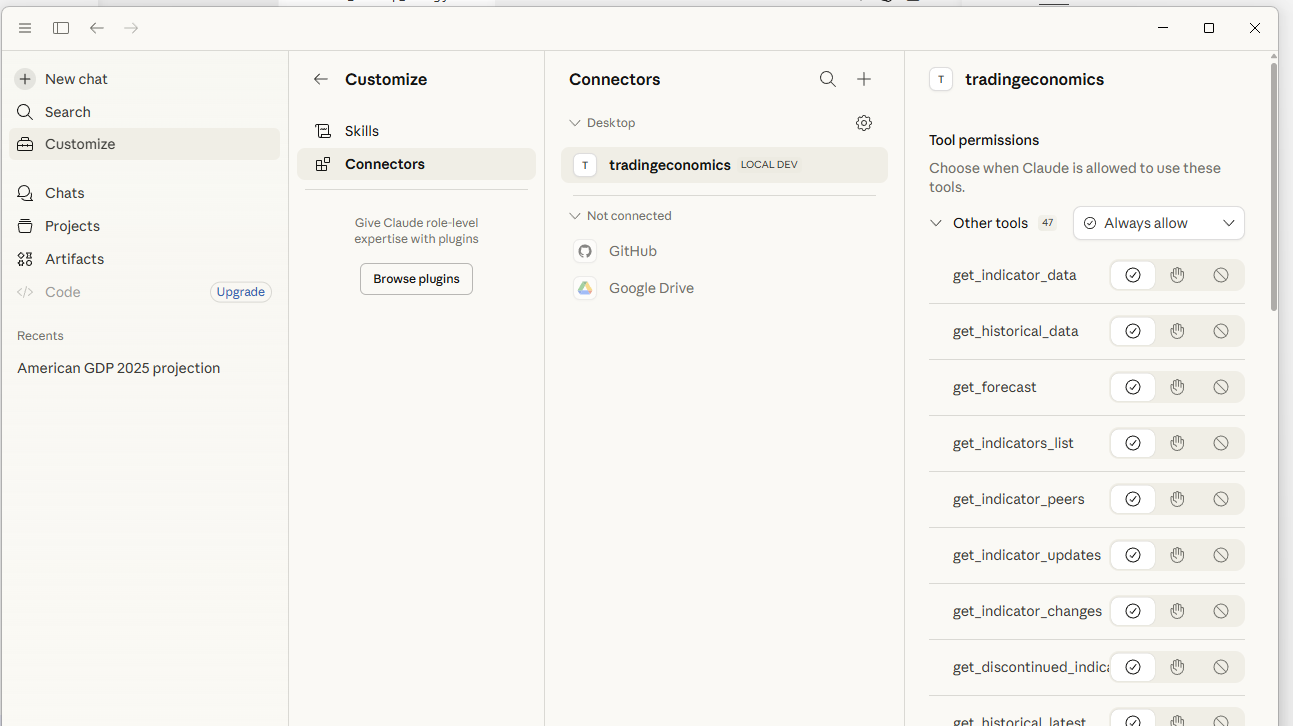
Task: Open the American GDP 2025 projection chat
Action: pos(118,368)
